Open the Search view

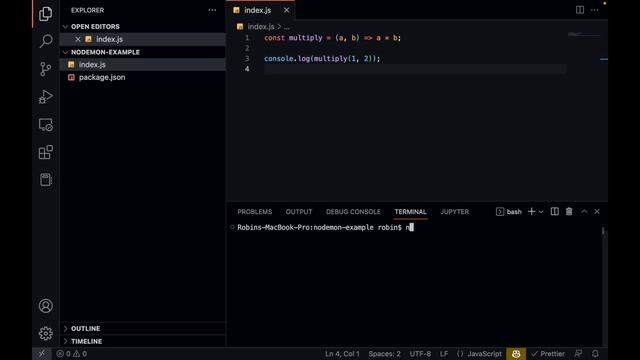46,41
